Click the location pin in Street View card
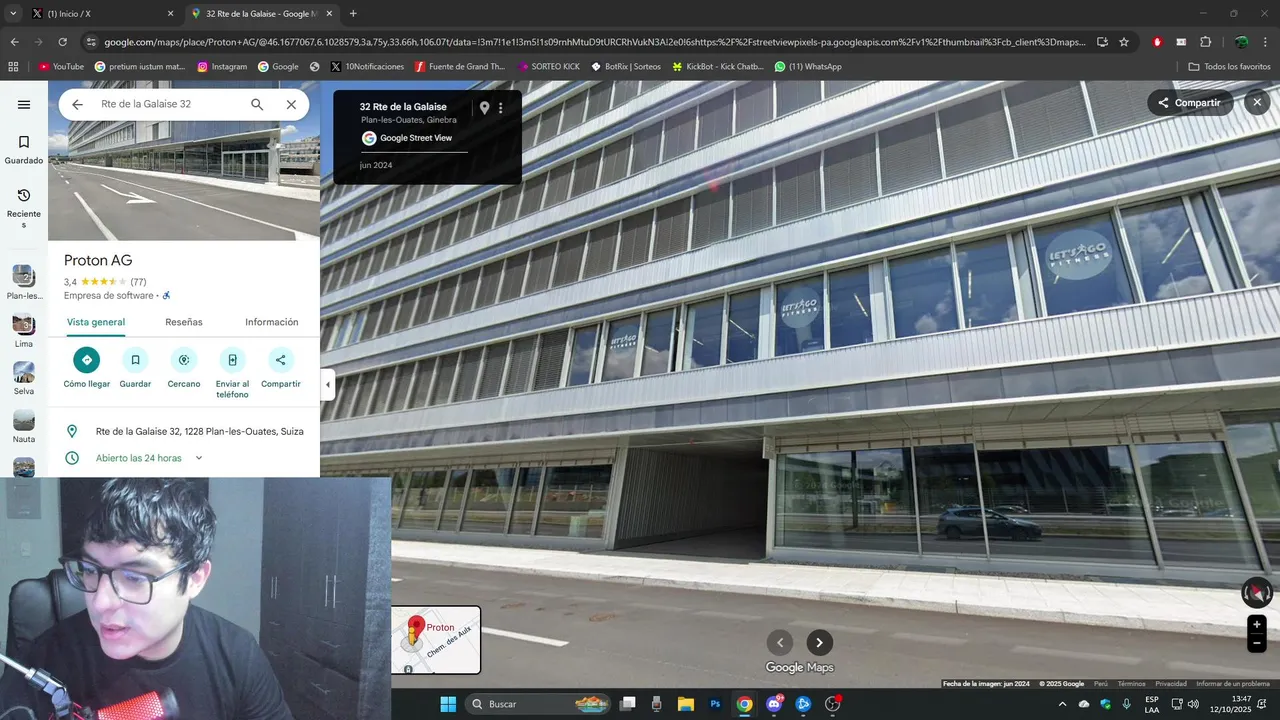The height and width of the screenshot is (720, 1280). pyautogui.click(x=484, y=108)
